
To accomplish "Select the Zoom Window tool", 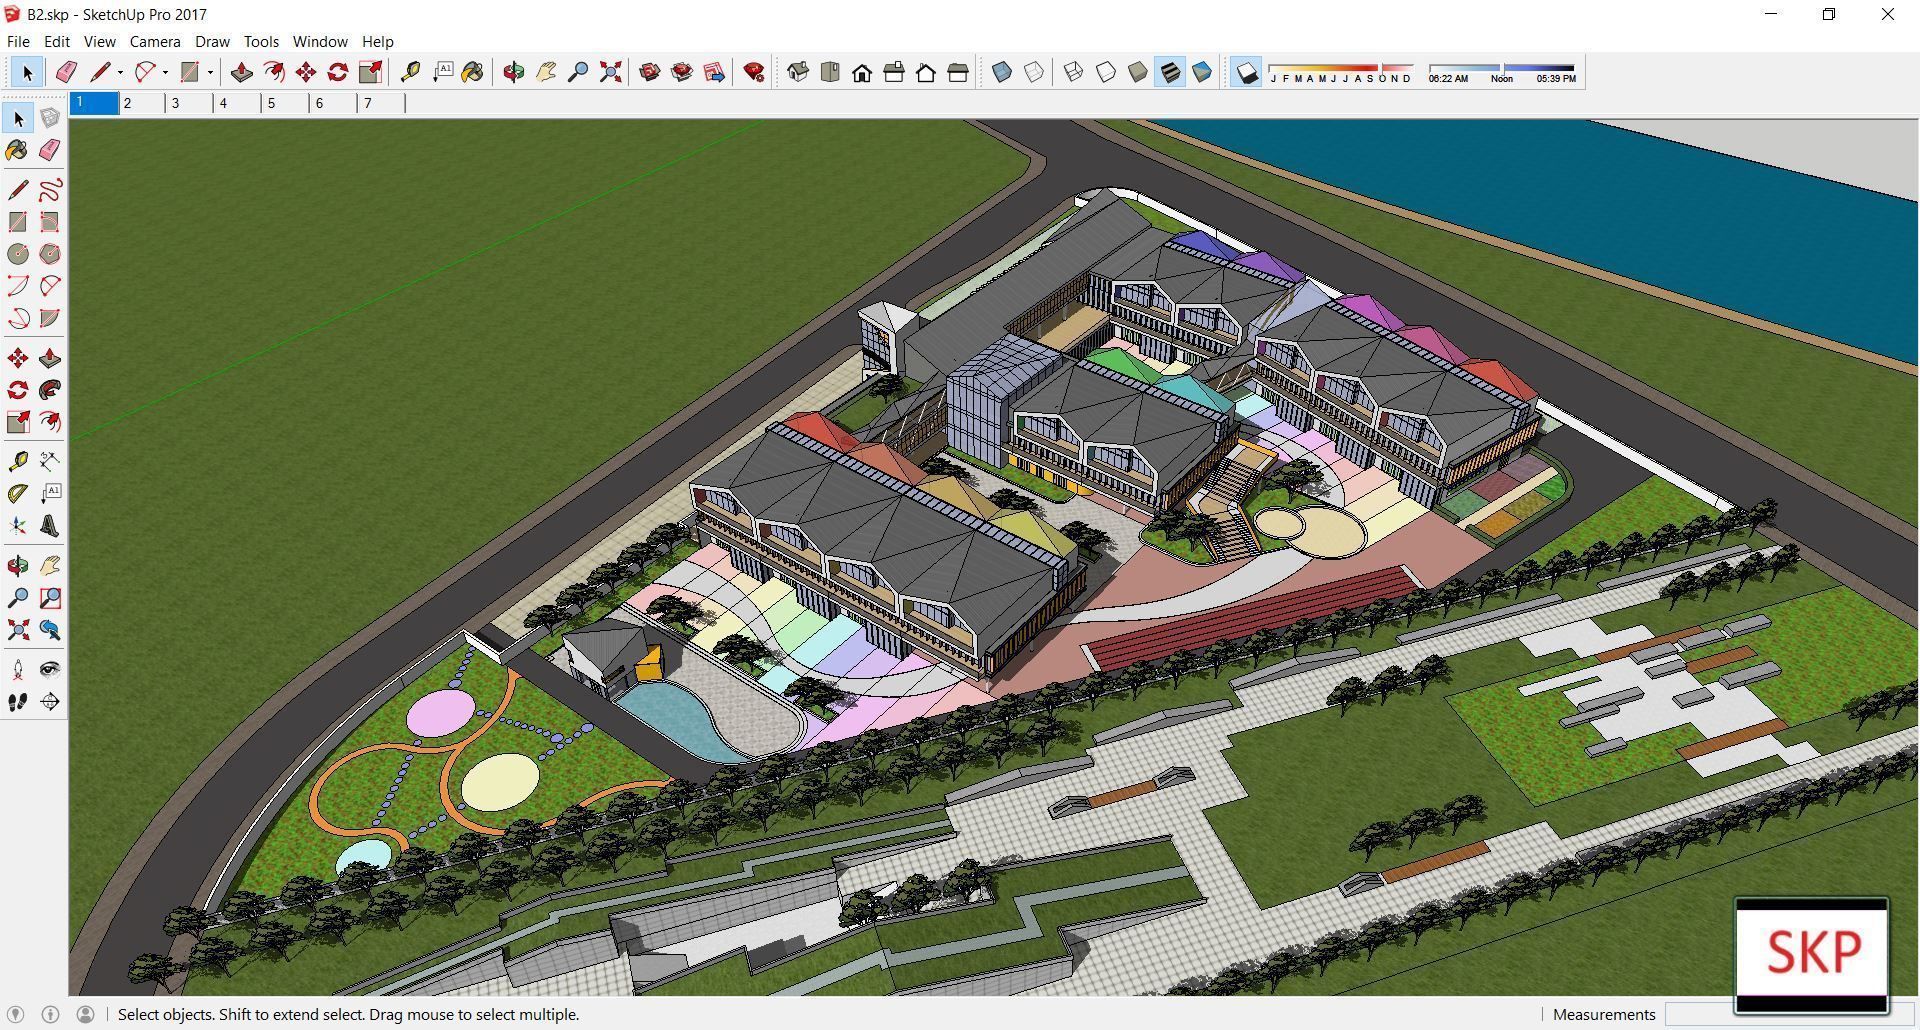I will (x=50, y=598).
